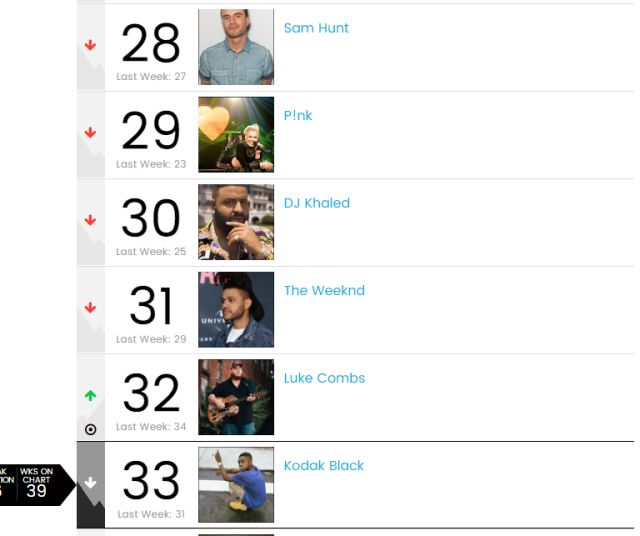Click the red down arrow beside rank 31
This screenshot has width=640, height=536.
coord(90,307)
